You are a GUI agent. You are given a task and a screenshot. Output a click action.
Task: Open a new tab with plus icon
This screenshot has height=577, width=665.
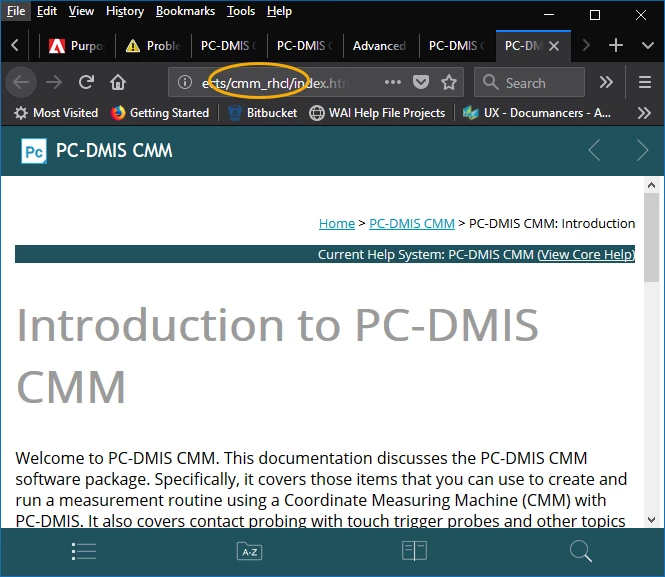tap(615, 45)
